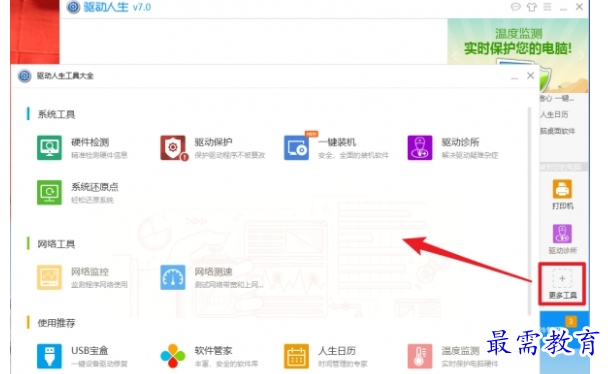Viewport: 608px width, 374px height.
Task: Click the 温度监测 promotional banner
Action: click(x=518, y=54)
